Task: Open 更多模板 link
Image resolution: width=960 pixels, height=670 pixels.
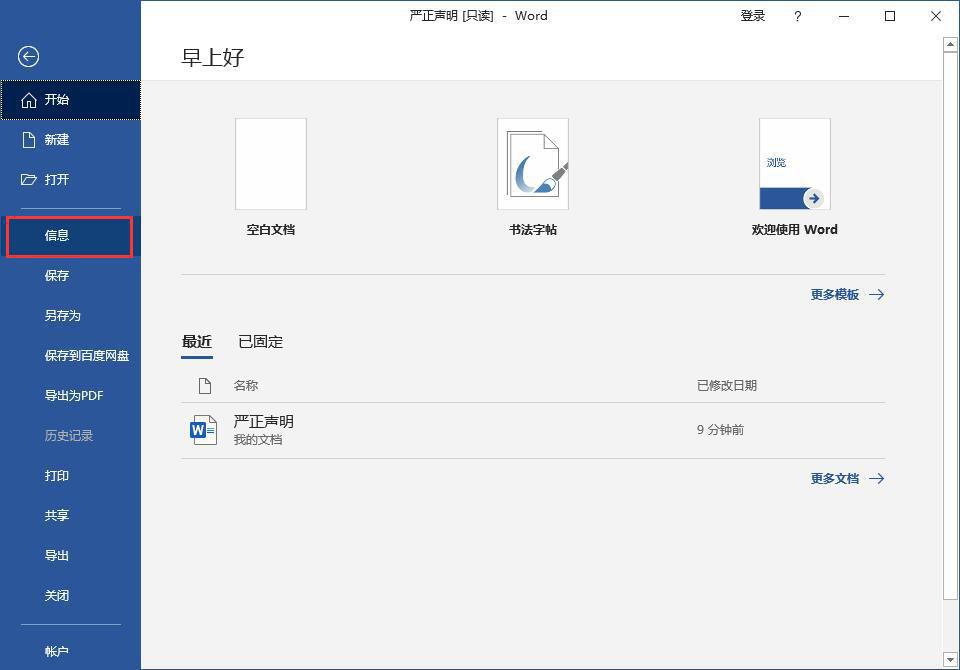Action: [836, 294]
